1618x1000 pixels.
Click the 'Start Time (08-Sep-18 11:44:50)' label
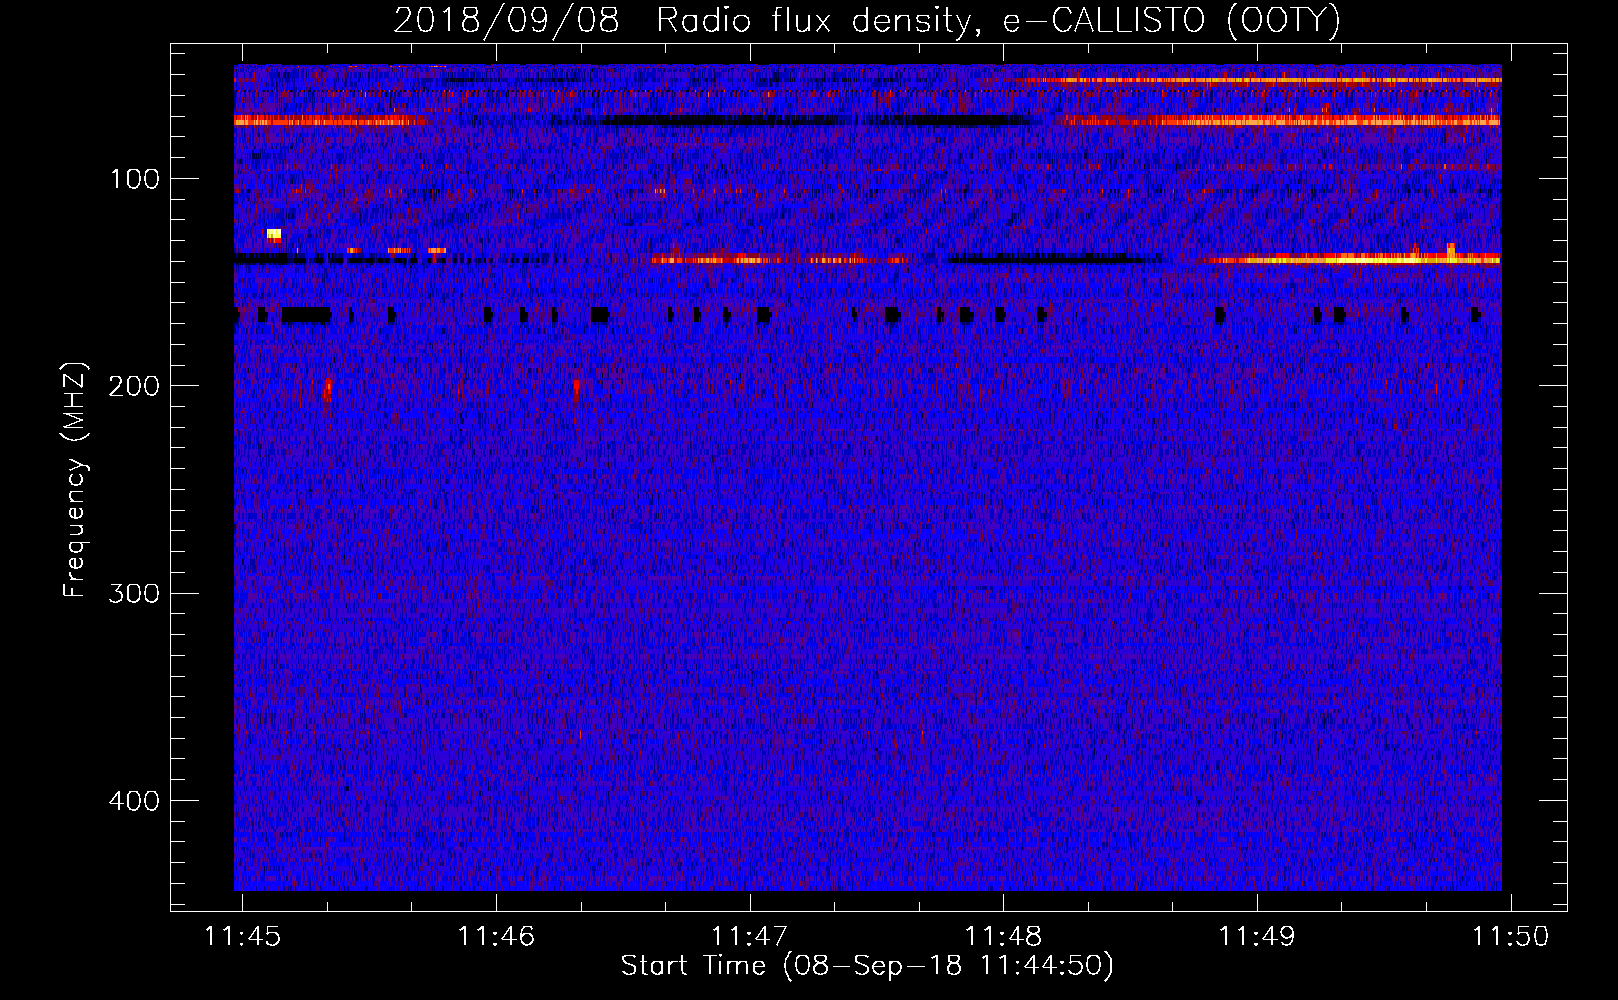pos(867,966)
